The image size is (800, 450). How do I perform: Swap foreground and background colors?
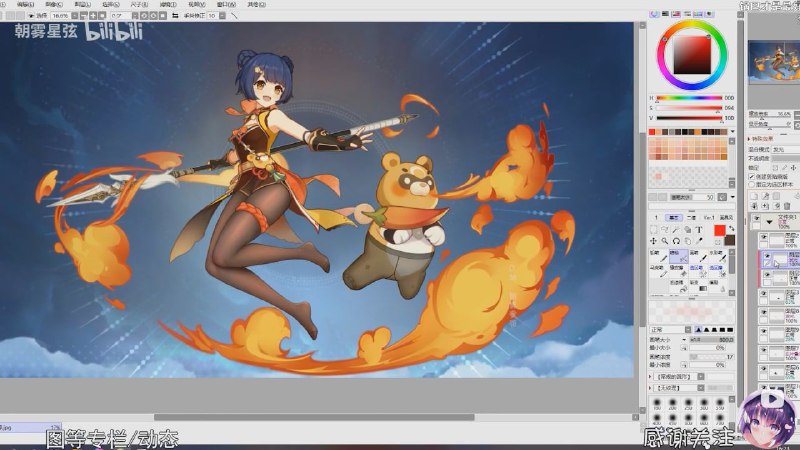[731, 229]
